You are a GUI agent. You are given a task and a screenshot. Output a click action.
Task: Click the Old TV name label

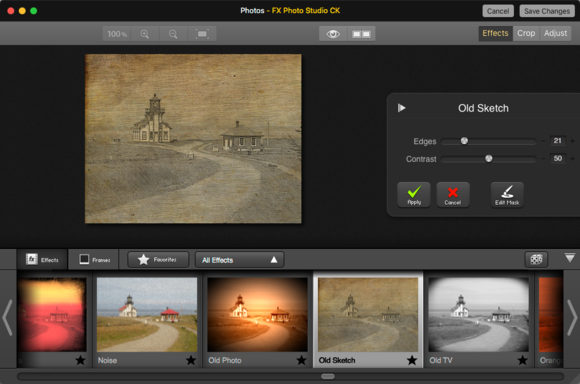pos(441,360)
